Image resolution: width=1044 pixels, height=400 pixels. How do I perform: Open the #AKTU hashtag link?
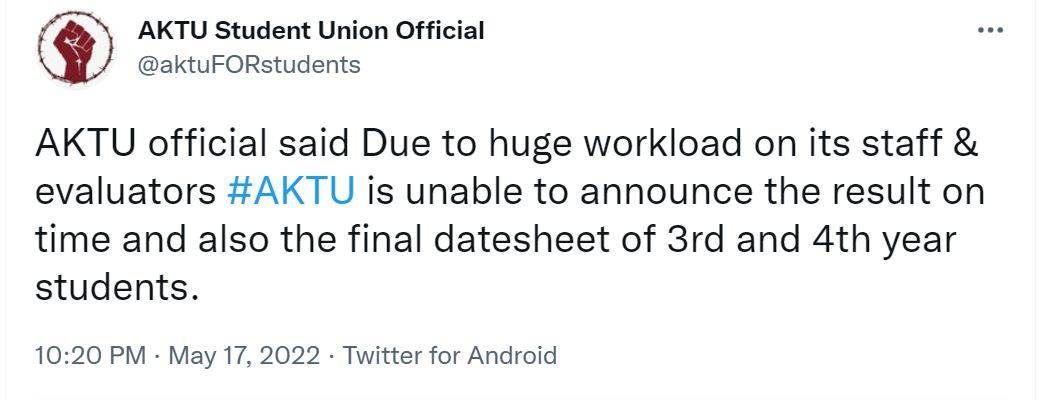pyautogui.click(x=291, y=191)
